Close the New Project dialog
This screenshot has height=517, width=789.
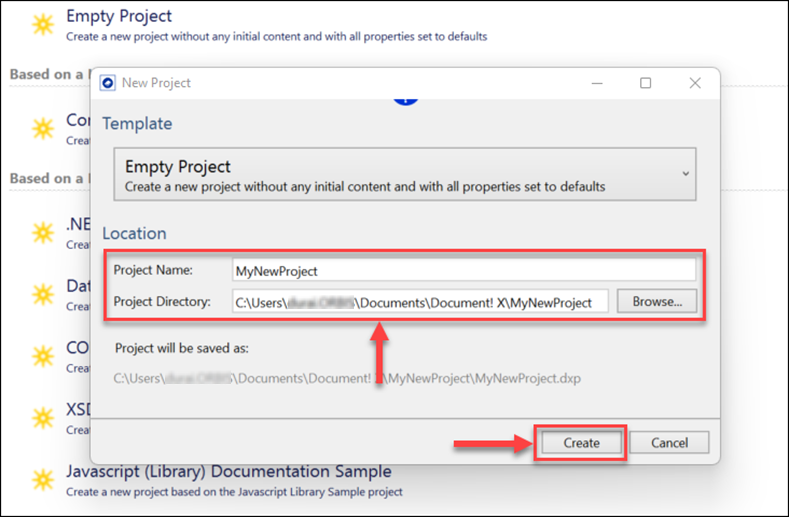695,83
